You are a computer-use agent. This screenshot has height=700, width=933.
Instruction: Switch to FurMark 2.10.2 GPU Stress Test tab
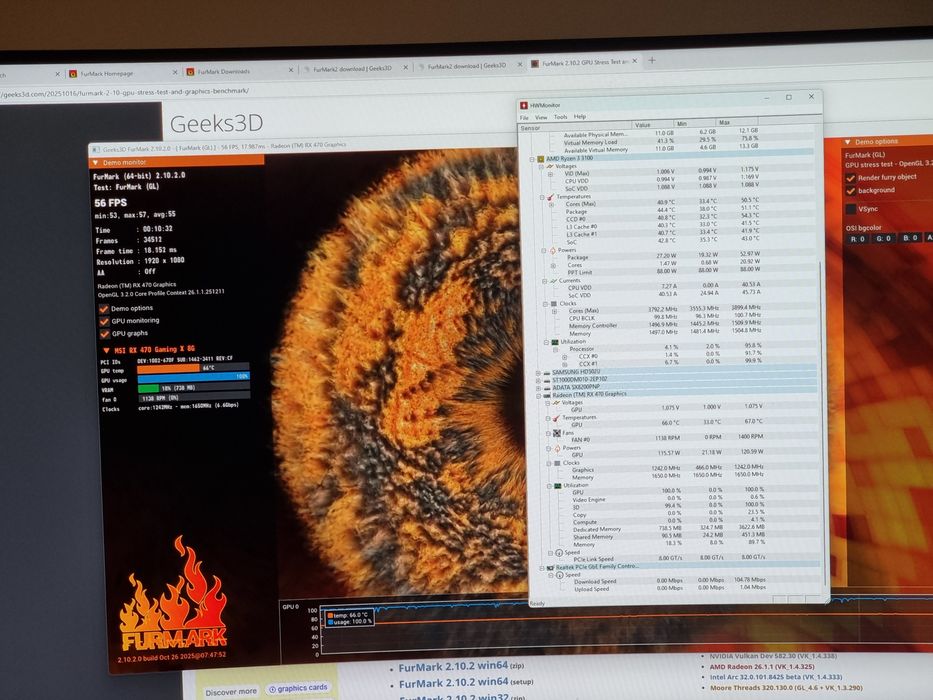(x=583, y=62)
